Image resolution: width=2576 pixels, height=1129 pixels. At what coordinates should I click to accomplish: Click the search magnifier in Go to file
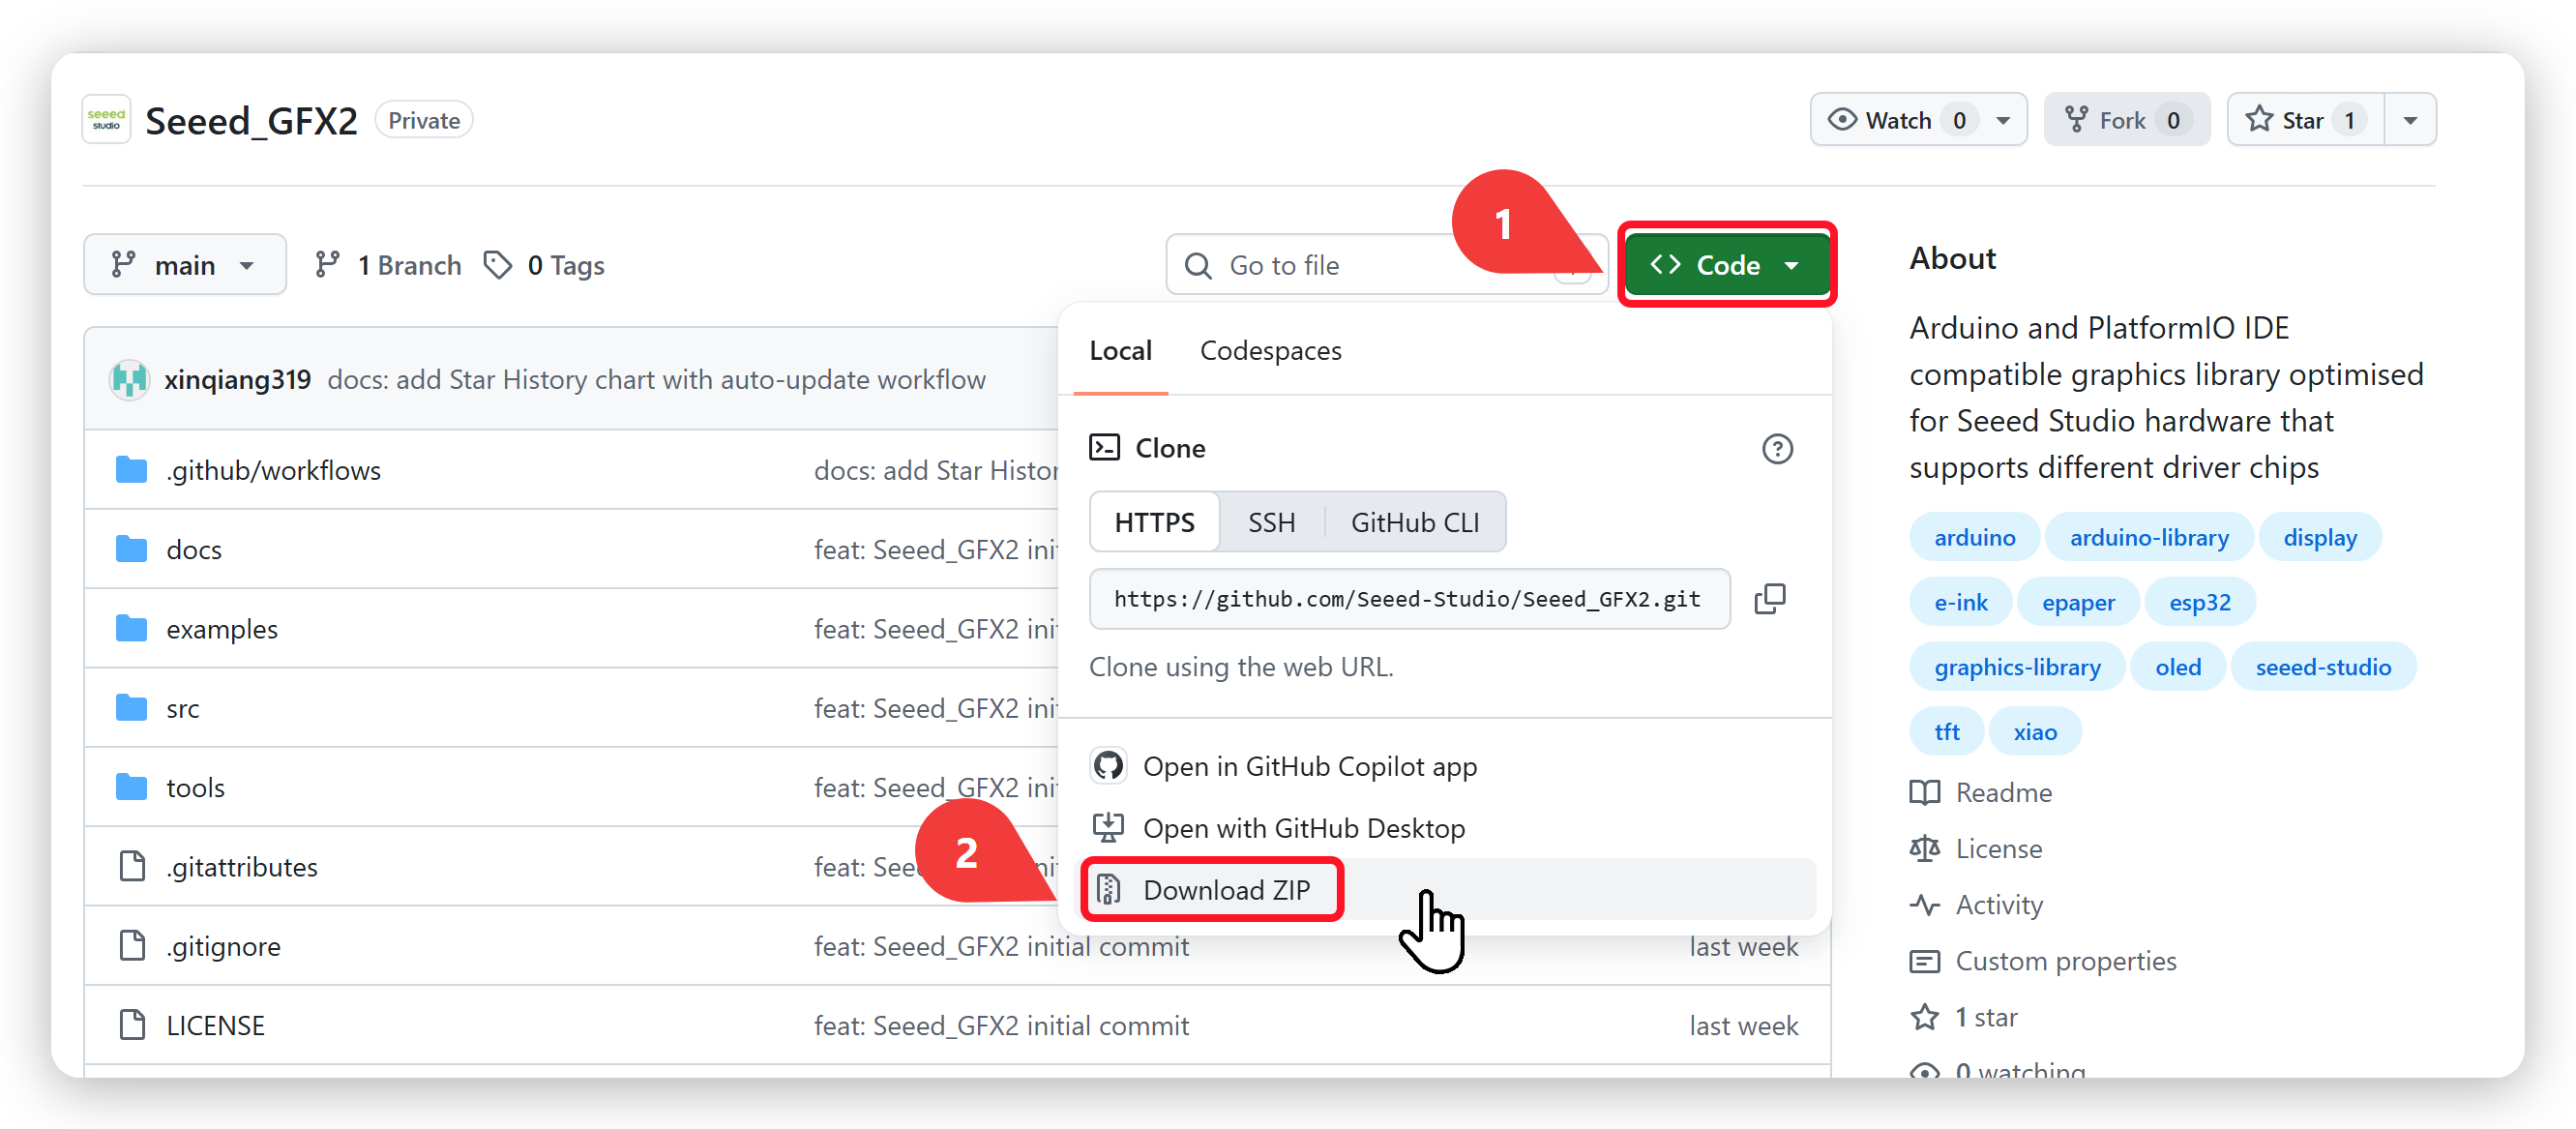[x=1198, y=266]
